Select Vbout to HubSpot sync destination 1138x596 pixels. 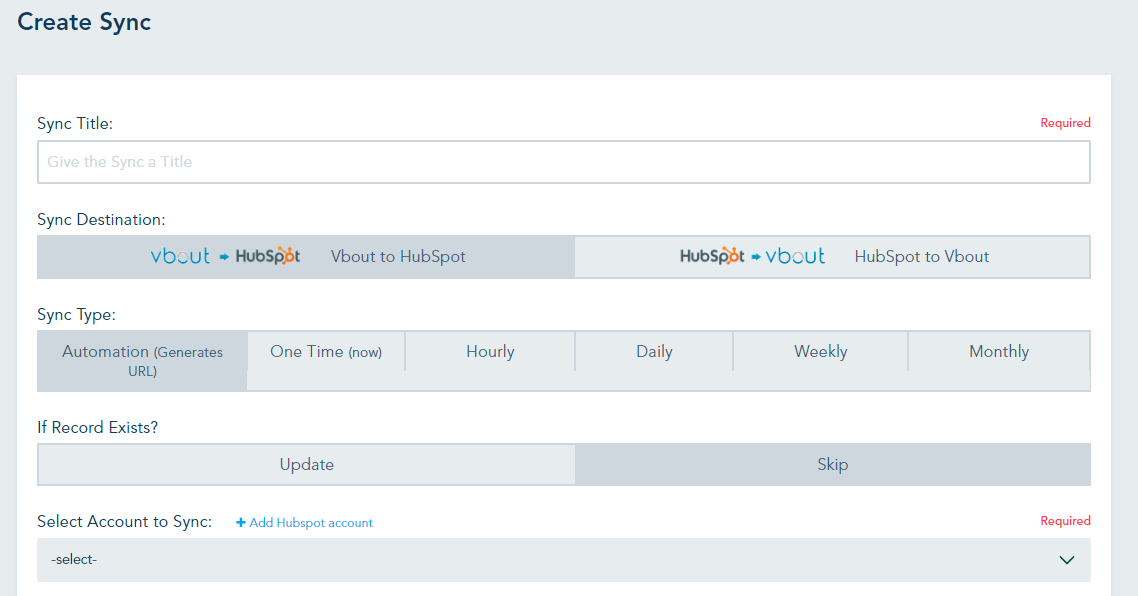306,256
